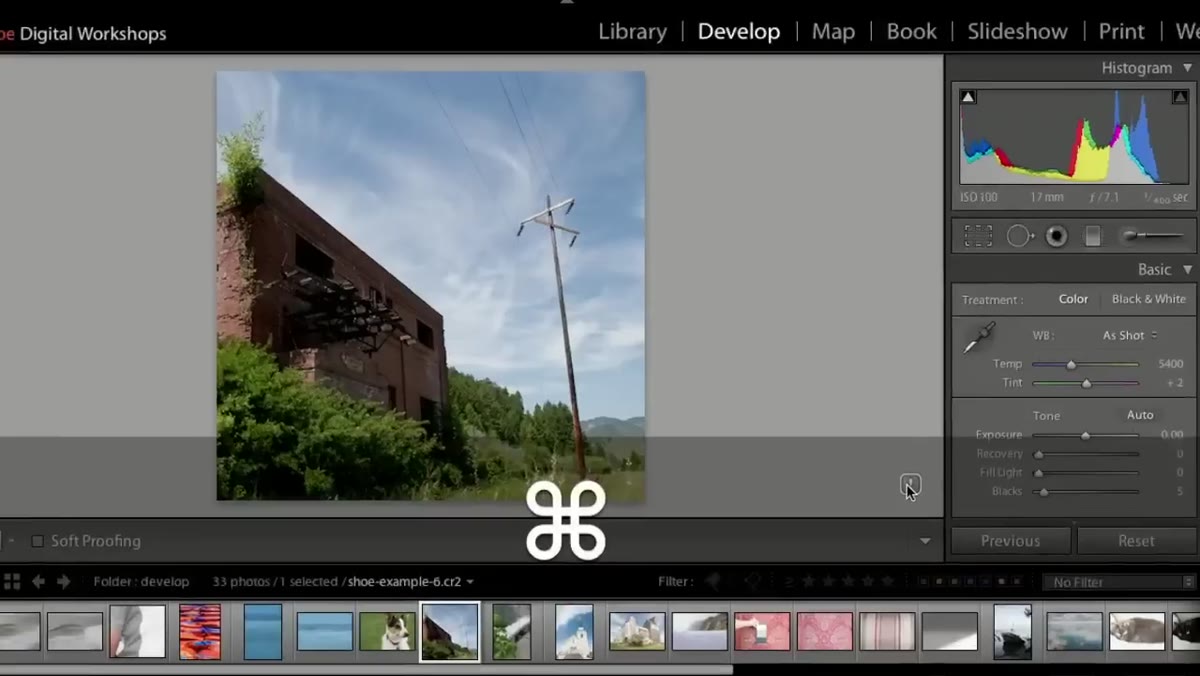Open the No Filter dropdown

(1118, 582)
